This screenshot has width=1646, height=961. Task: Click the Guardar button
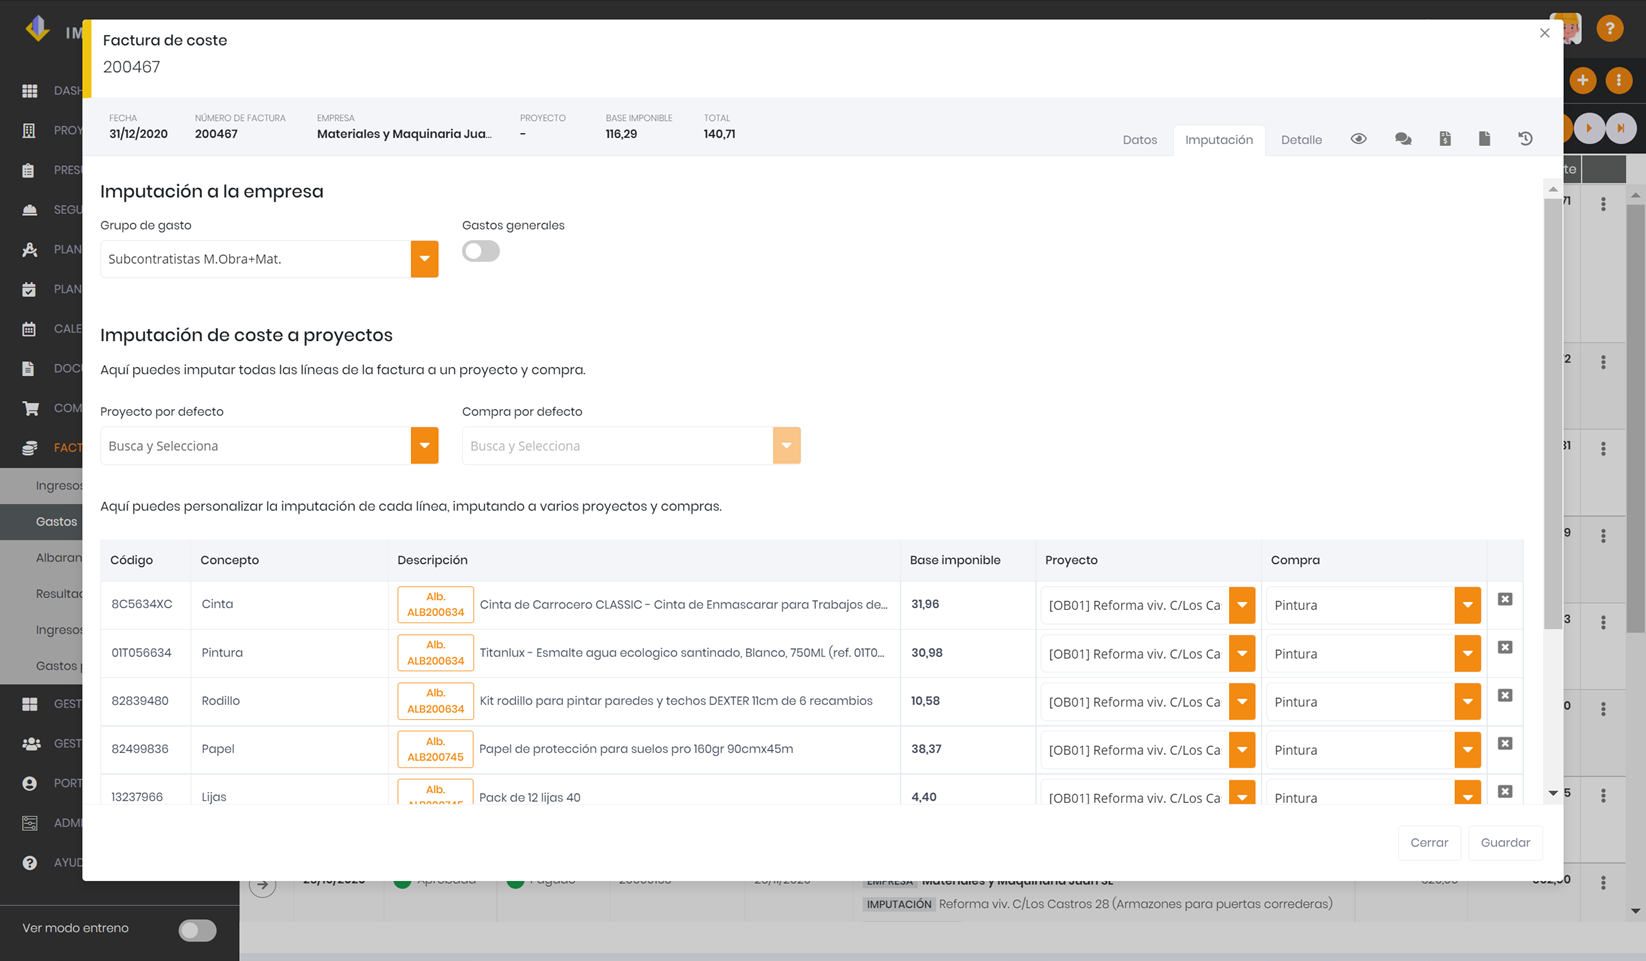pyautogui.click(x=1505, y=843)
